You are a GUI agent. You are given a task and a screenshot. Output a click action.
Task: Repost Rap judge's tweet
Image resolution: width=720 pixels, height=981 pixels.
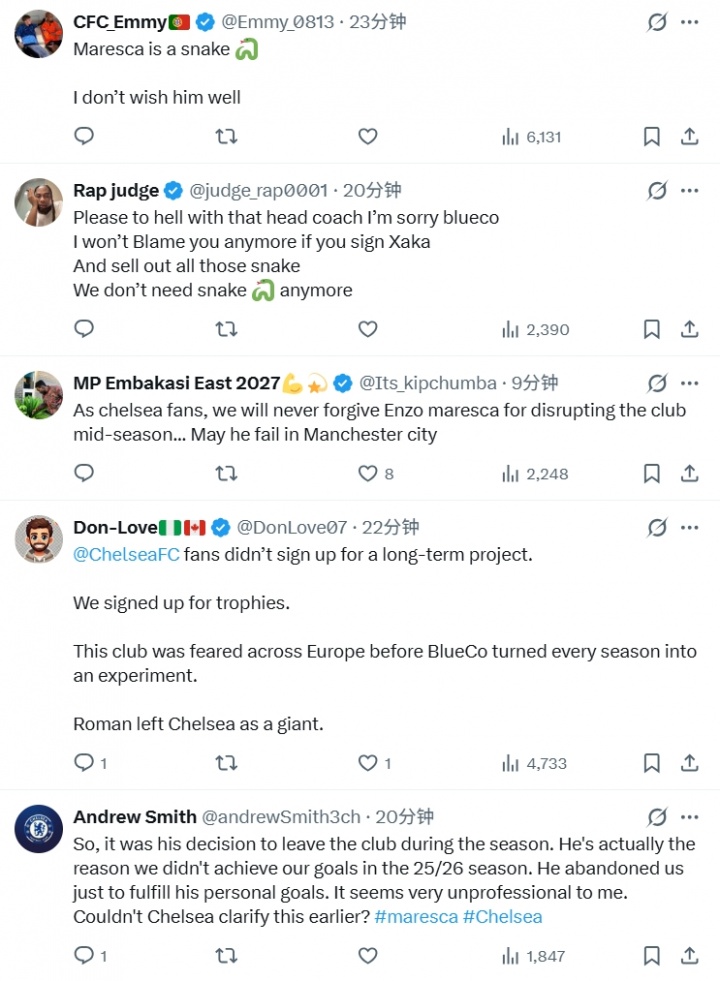tap(226, 328)
